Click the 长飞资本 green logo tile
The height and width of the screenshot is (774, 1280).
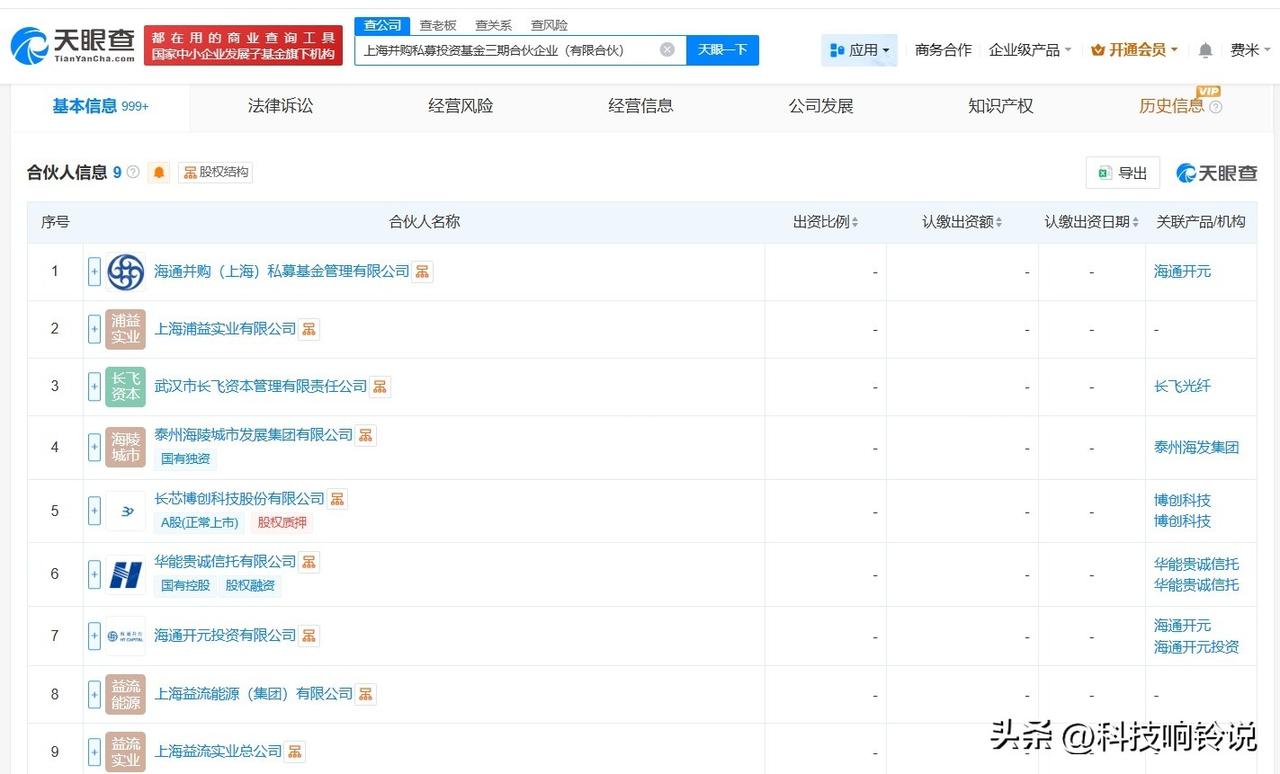(x=126, y=386)
